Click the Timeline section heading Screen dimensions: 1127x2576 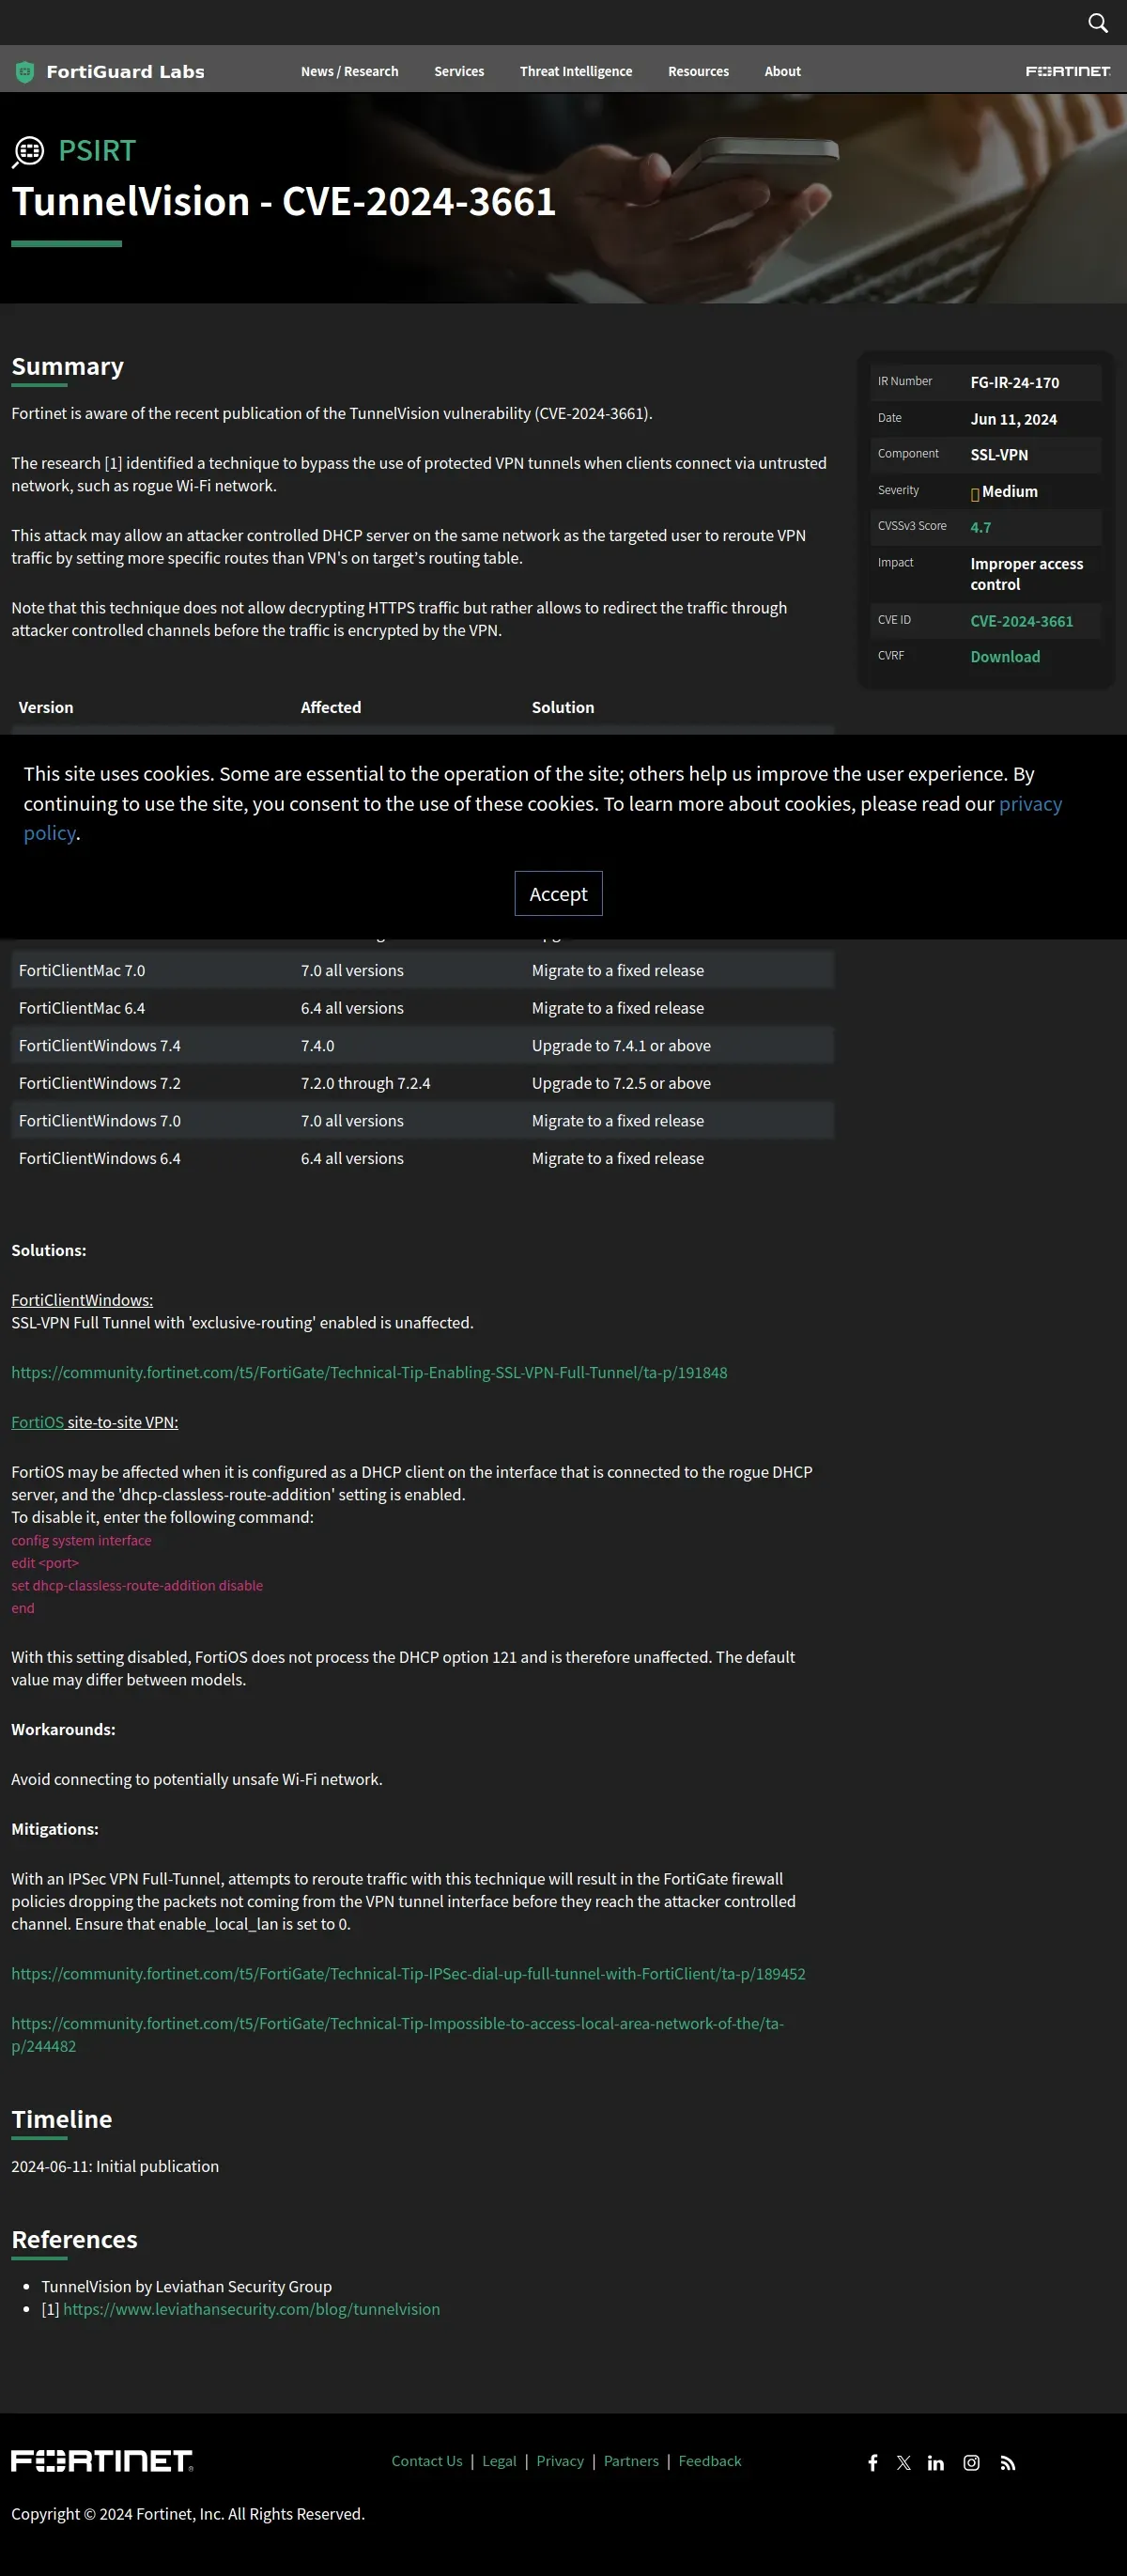pyautogui.click(x=62, y=2119)
